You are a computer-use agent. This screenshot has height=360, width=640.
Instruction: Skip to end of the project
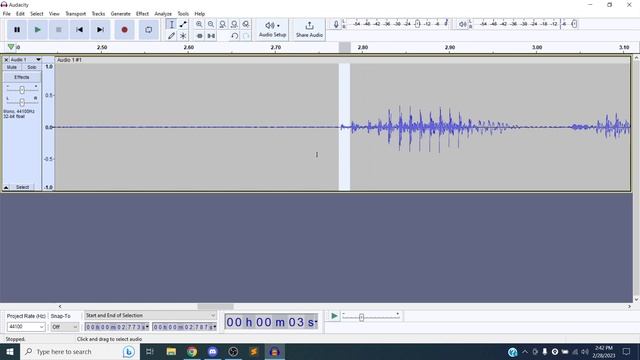100,30
